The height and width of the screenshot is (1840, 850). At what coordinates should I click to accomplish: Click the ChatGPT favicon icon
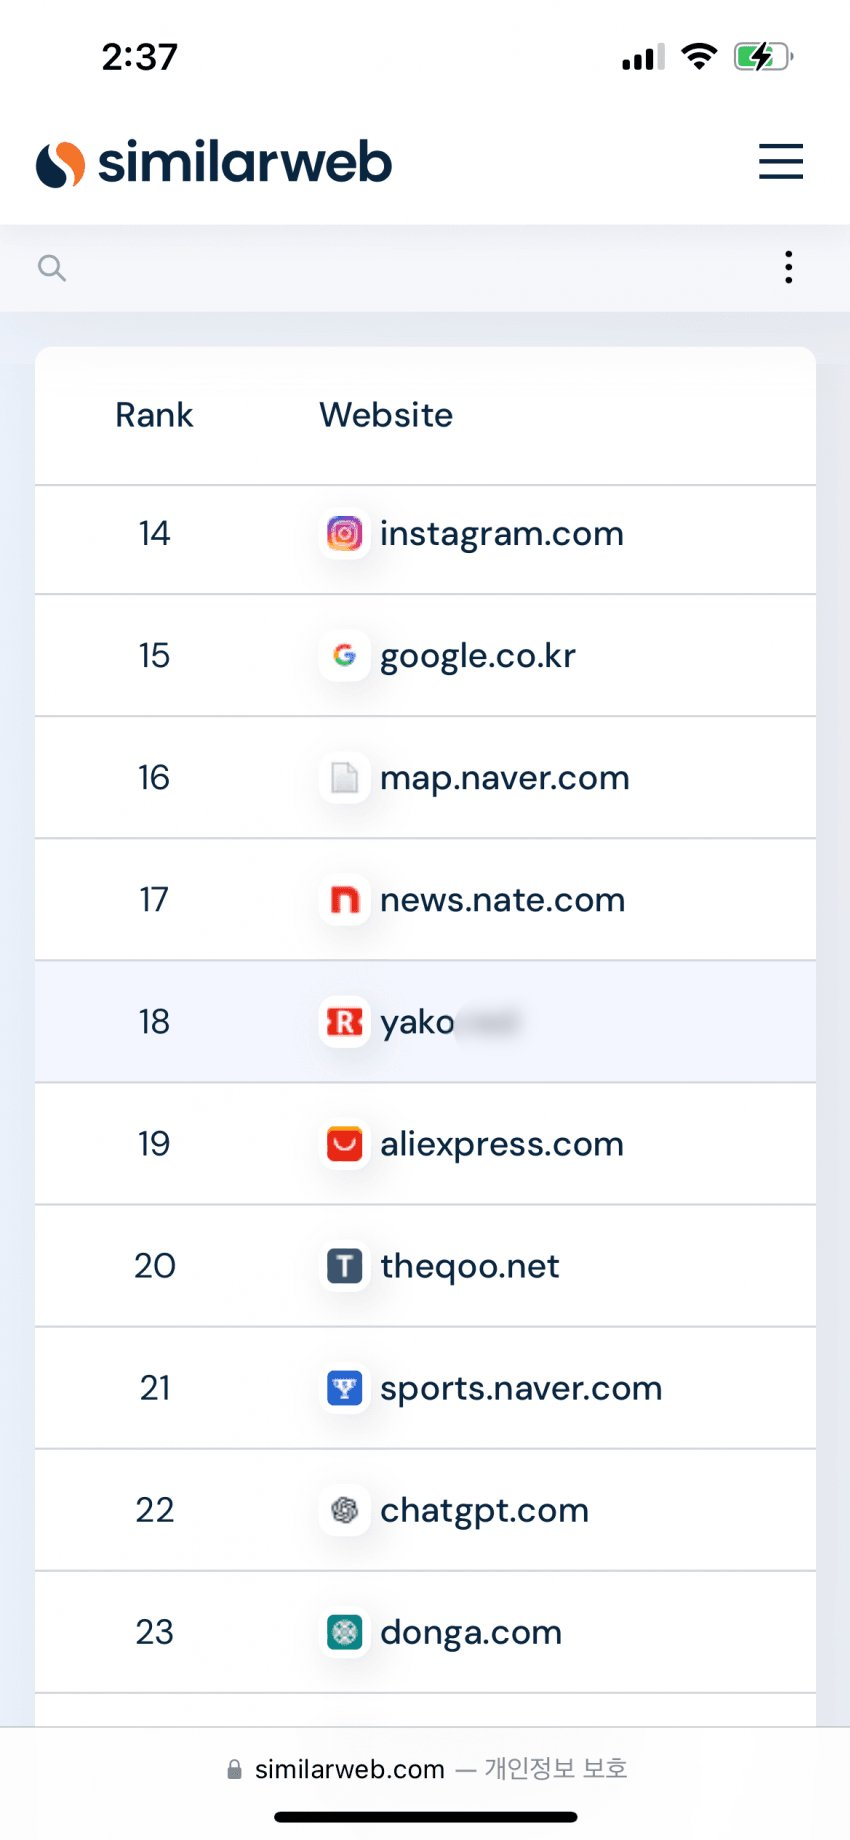coord(344,1510)
